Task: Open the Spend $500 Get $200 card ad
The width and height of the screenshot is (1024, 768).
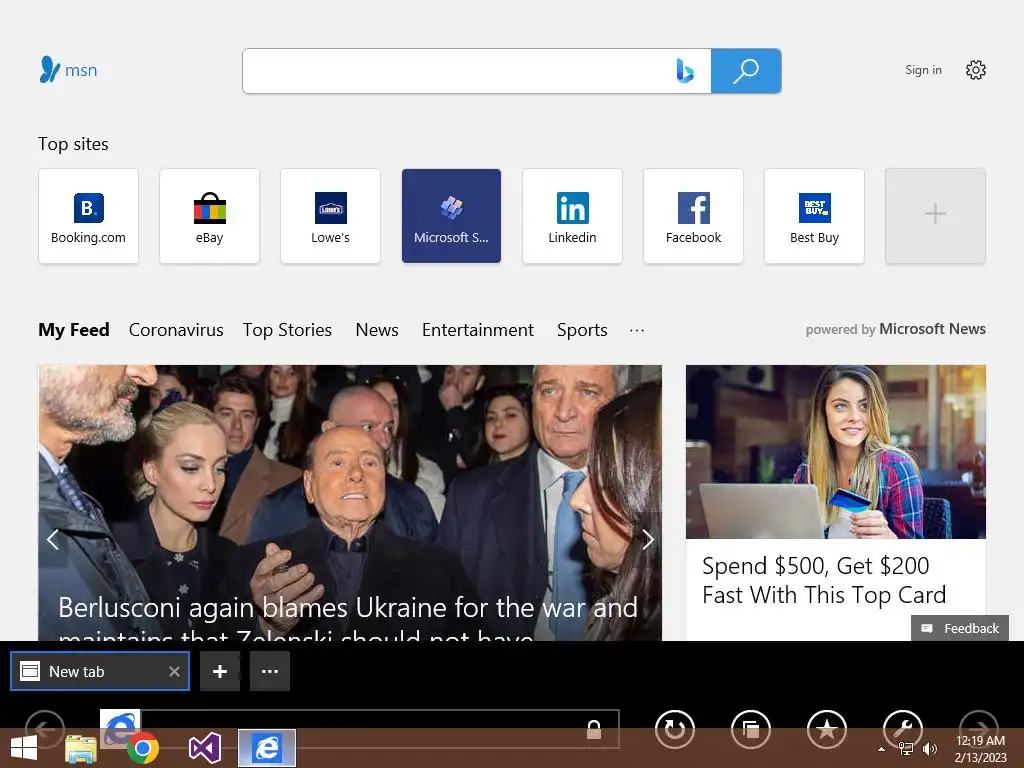Action: coord(824,581)
